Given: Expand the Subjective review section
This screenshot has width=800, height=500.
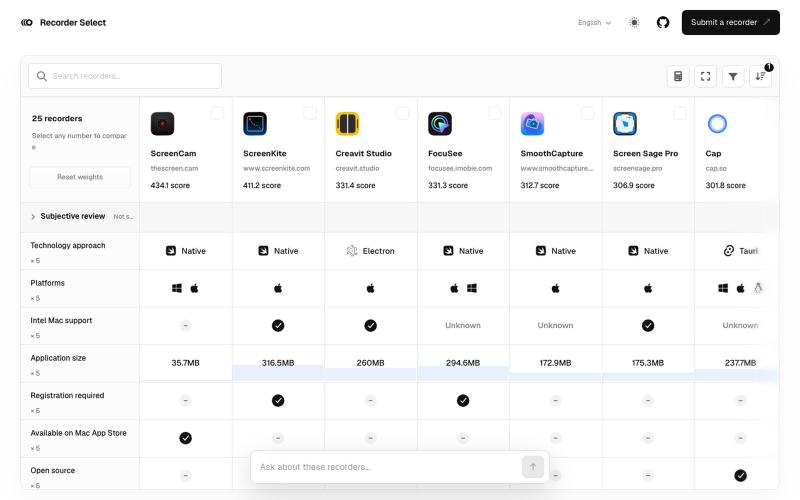Looking at the screenshot, I should (33, 217).
